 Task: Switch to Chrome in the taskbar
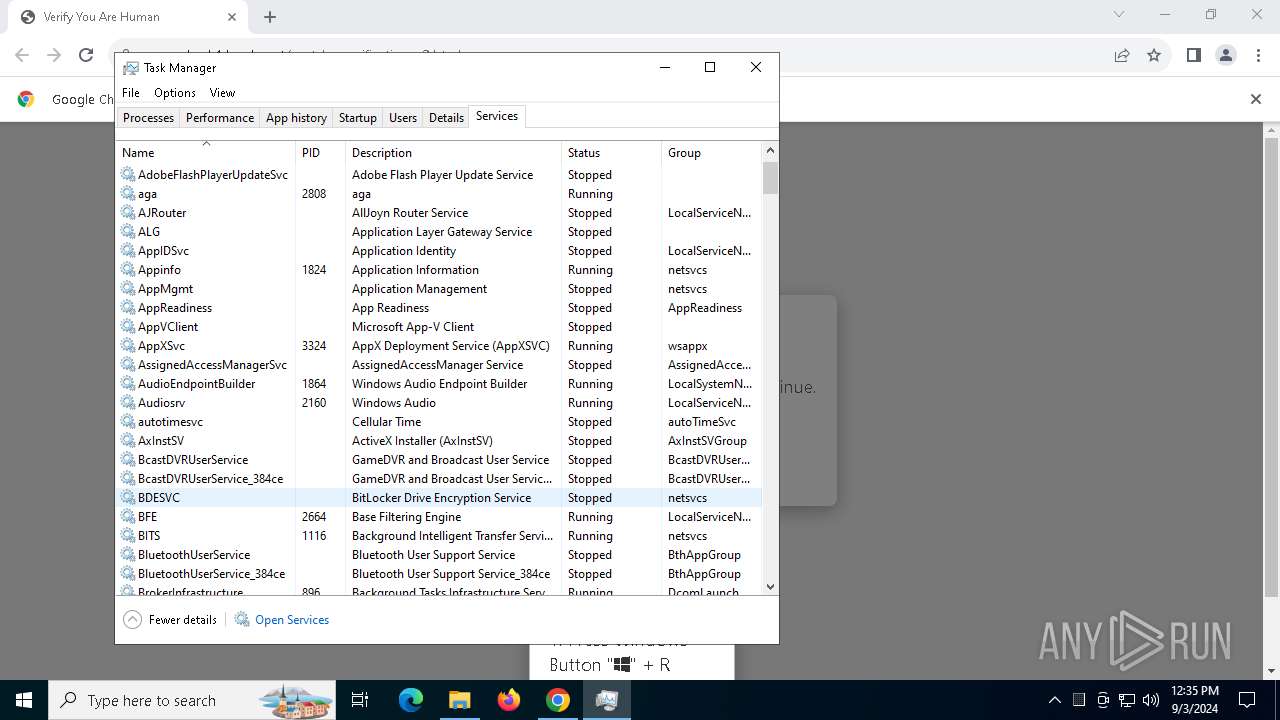[558, 700]
